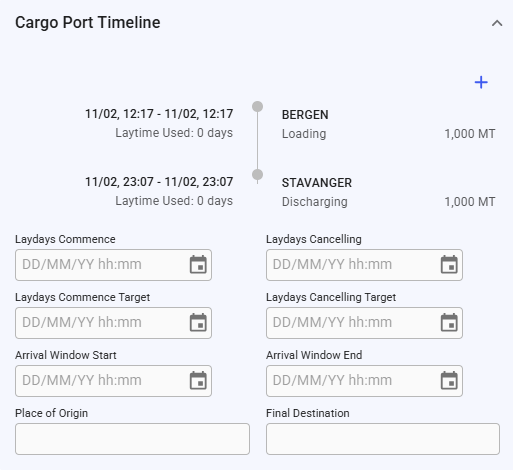Select the BERGEN port name

pyautogui.click(x=305, y=115)
